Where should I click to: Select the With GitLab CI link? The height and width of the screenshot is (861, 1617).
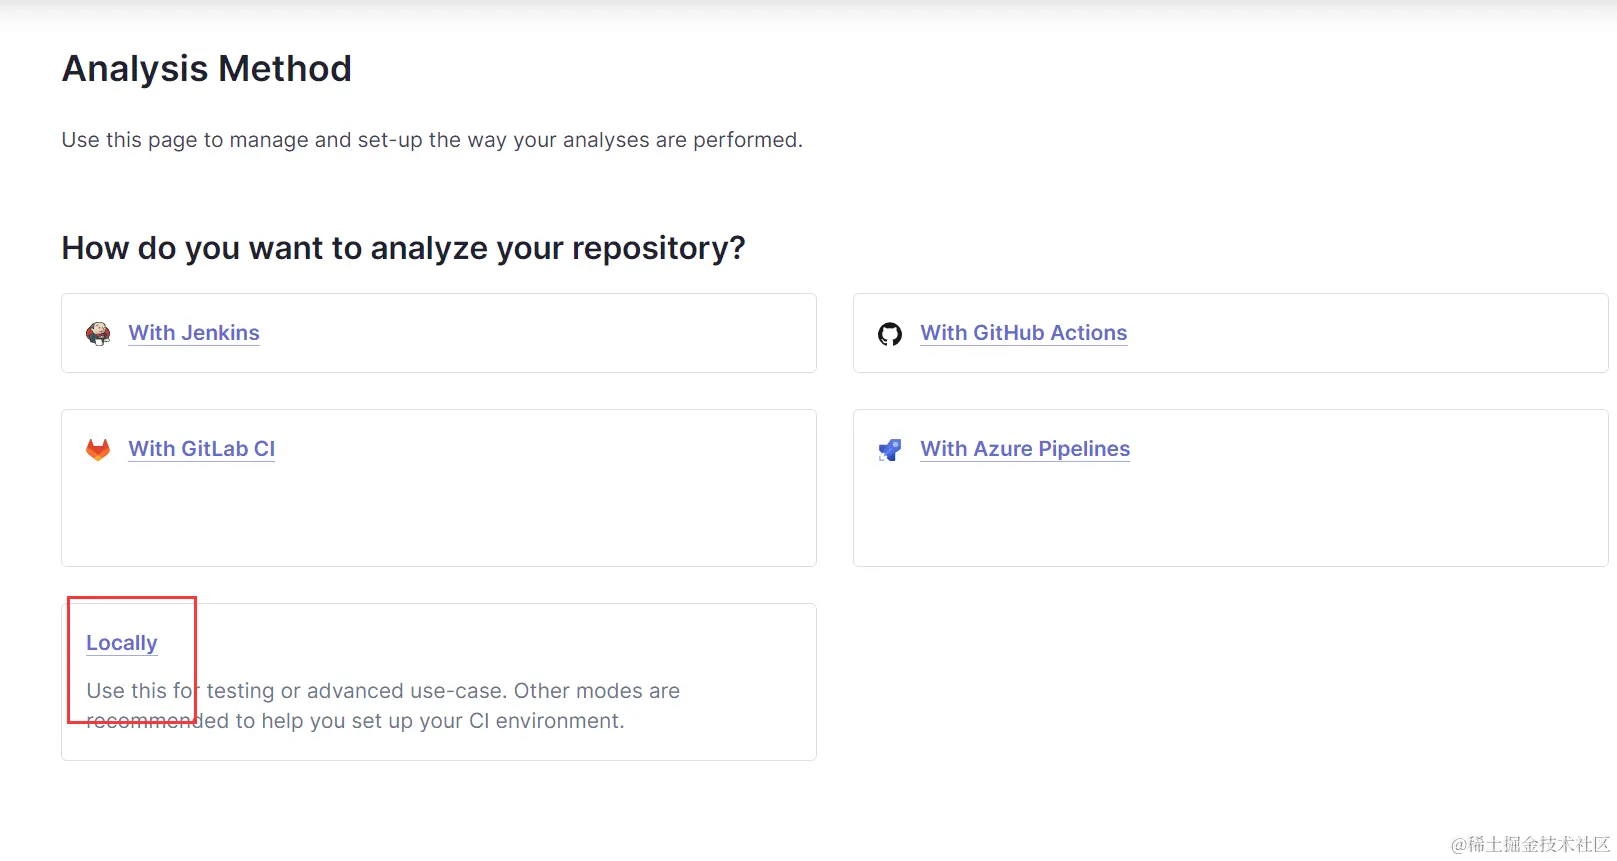(x=201, y=449)
